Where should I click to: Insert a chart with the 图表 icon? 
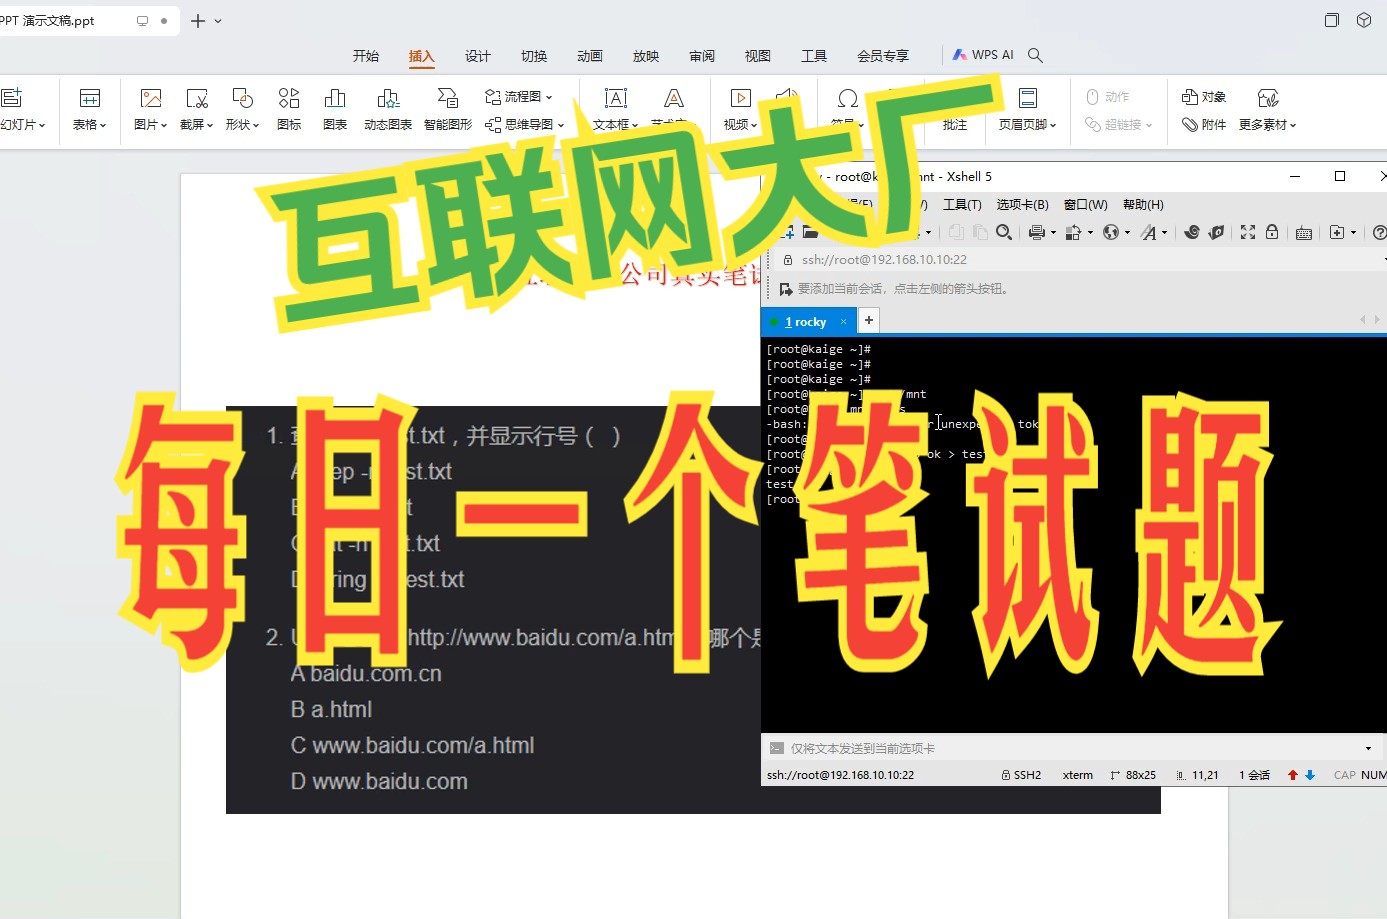[335, 98]
